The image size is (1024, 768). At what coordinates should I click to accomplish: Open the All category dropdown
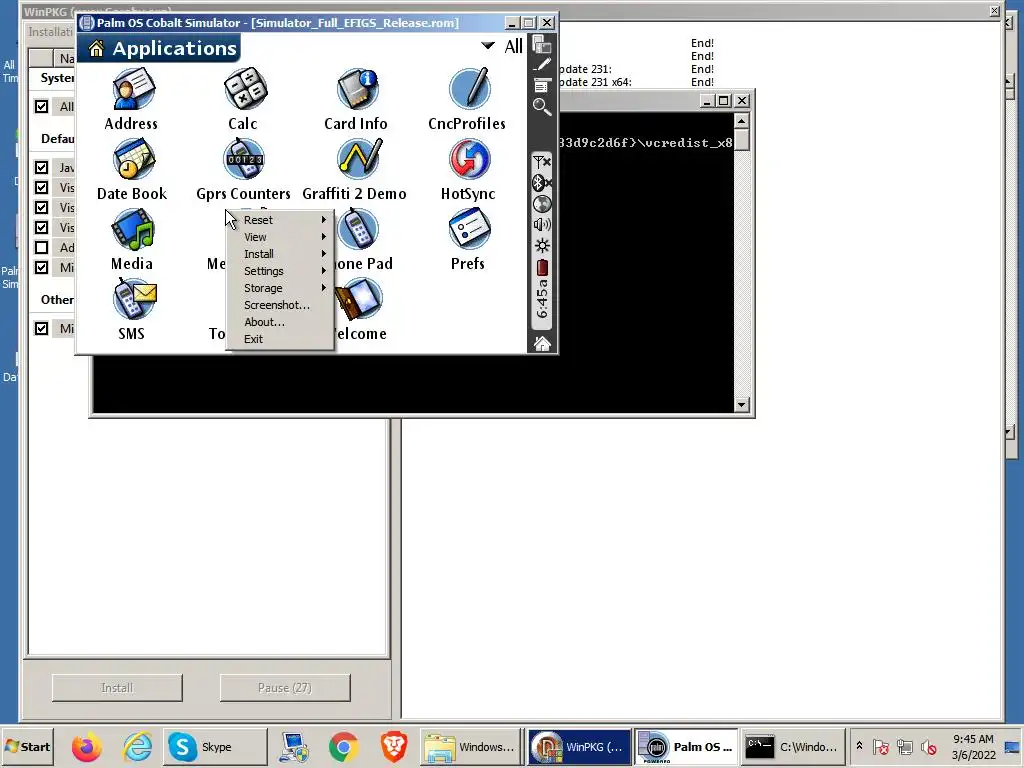point(502,46)
